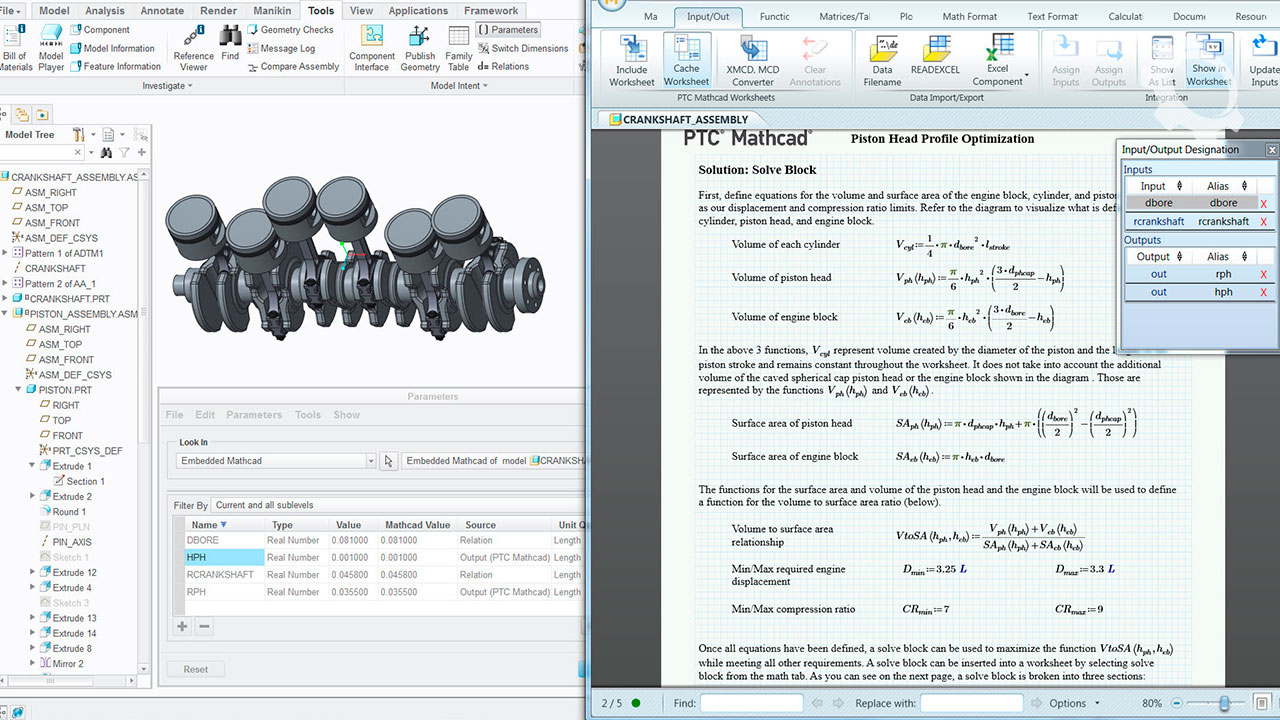Click the XMCD, MCD Converter icon
Viewport: 1280px width, 720px height.
(753, 60)
